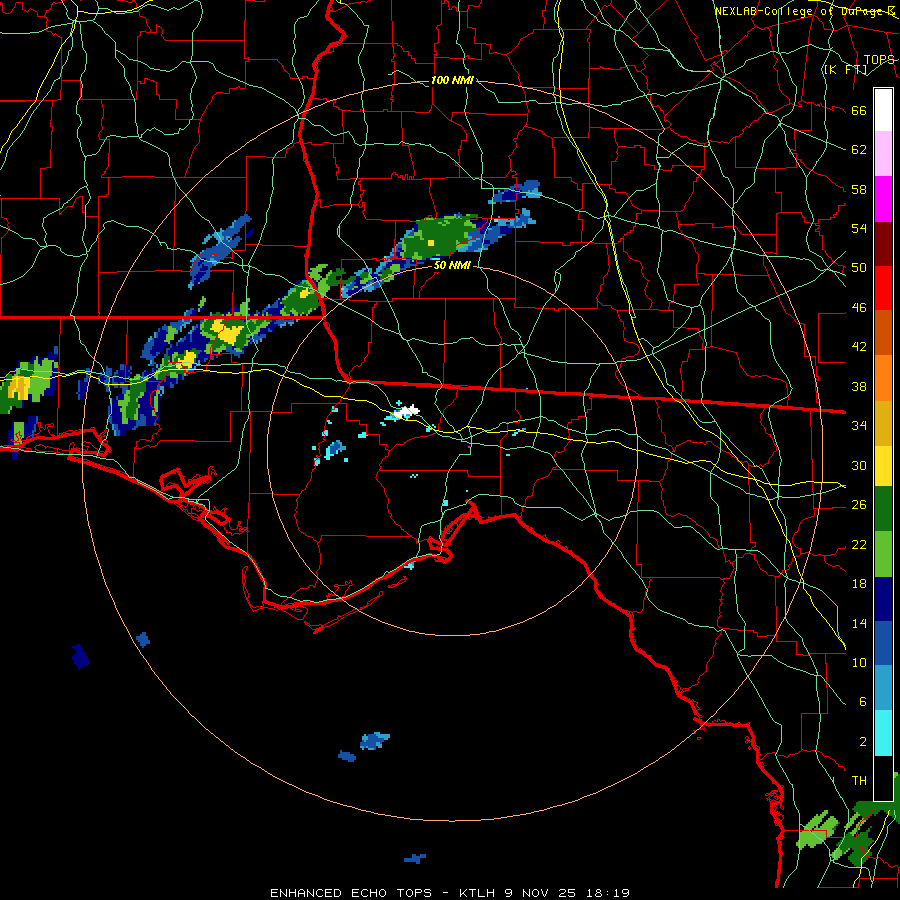900x900 pixels.
Task: Click the 62 legend value
Action: point(859,149)
